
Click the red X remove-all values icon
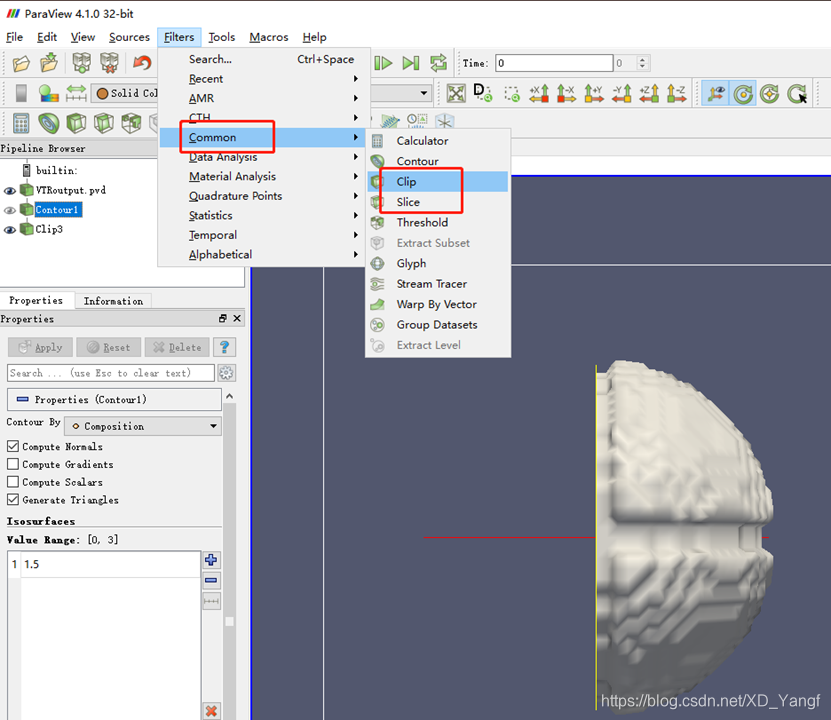[x=211, y=710]
